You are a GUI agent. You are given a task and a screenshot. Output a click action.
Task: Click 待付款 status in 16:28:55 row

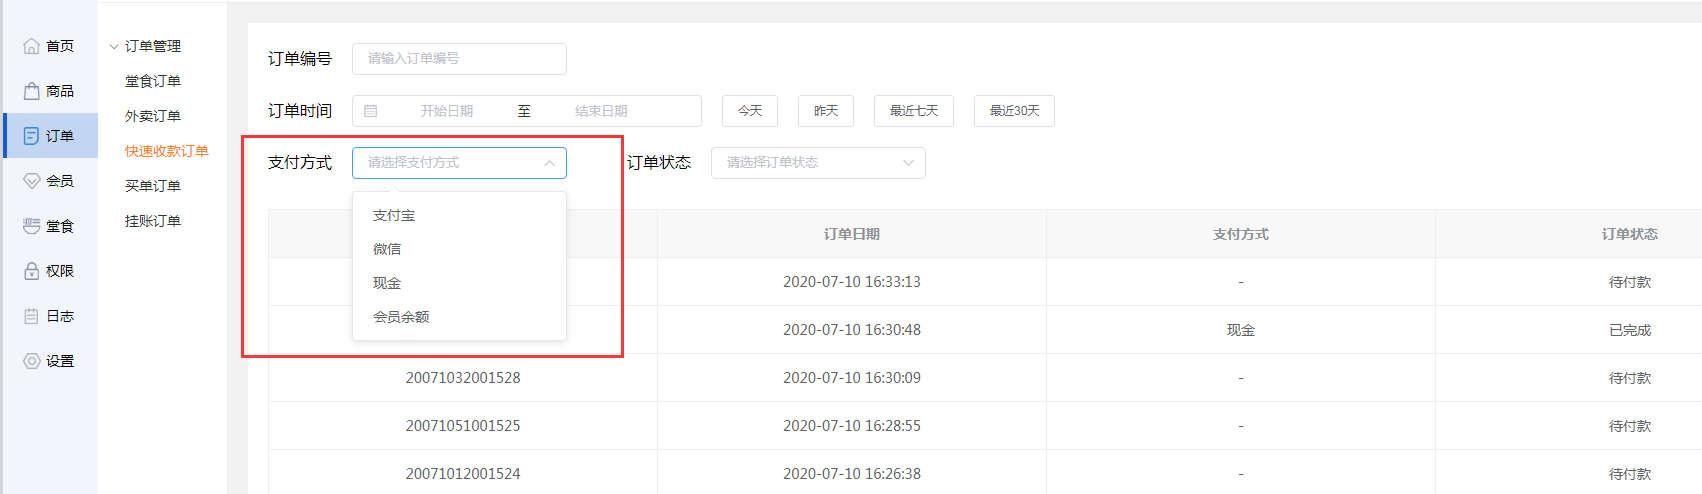tap(1630, 426)
